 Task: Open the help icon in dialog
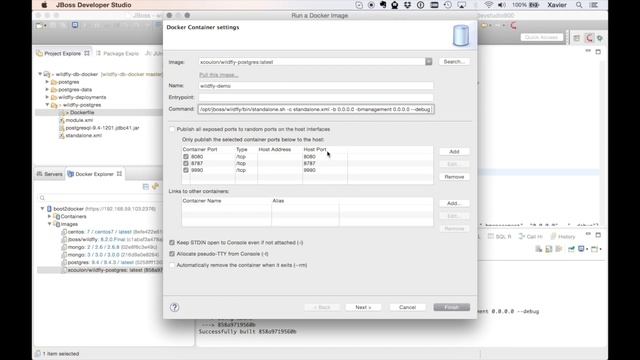point(174,307)
